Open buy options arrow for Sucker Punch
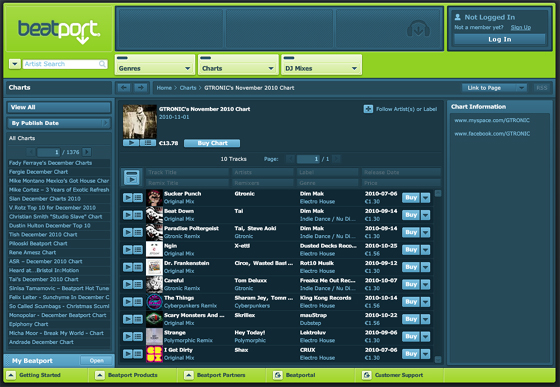This screenshot has width=560, height=387. [425, 197]
